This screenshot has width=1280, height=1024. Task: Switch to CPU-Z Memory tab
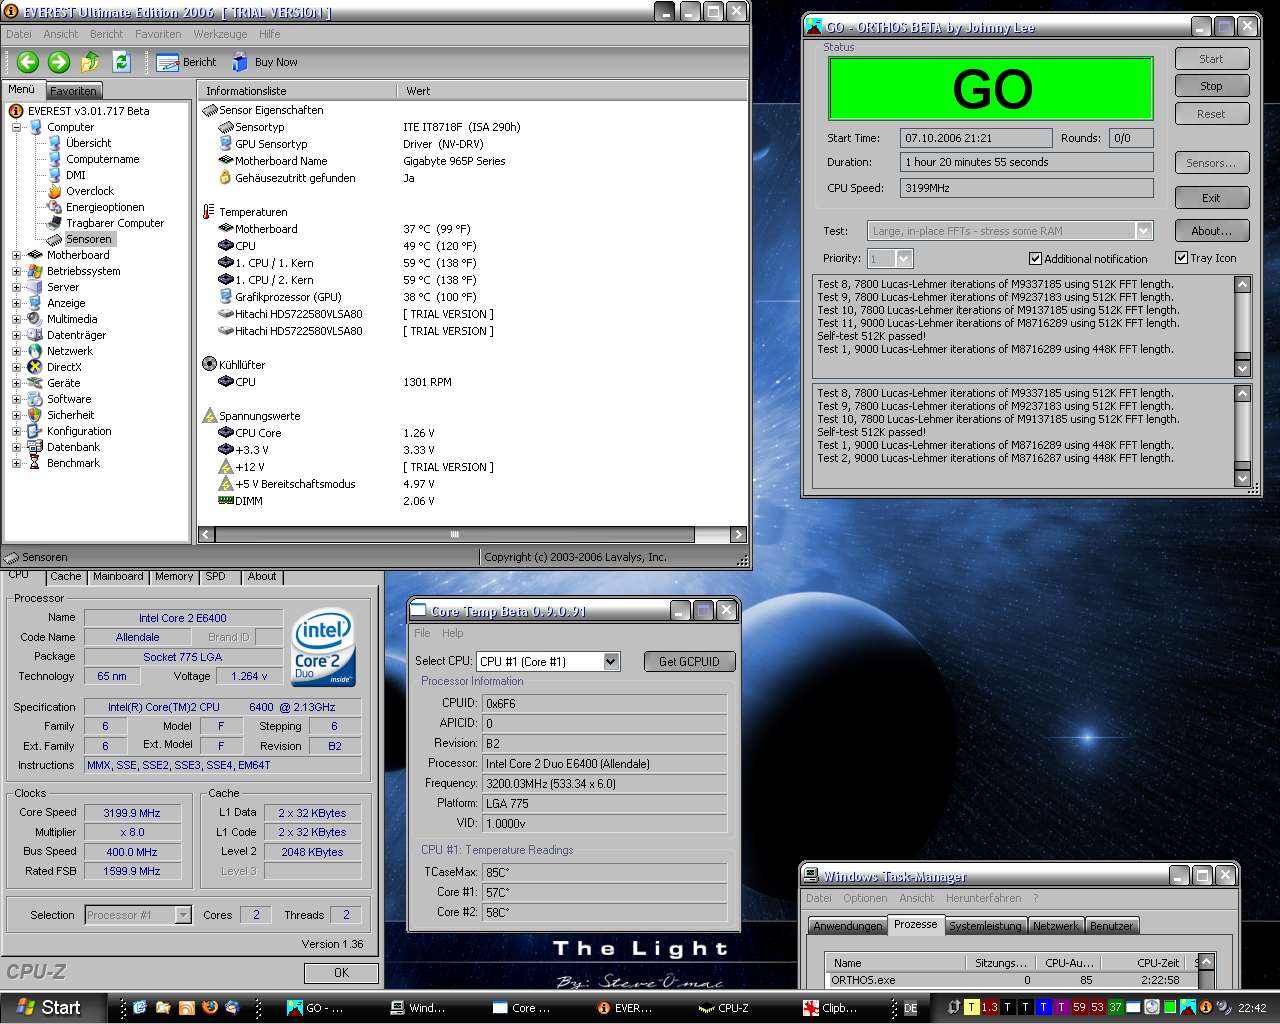[174, 577]
